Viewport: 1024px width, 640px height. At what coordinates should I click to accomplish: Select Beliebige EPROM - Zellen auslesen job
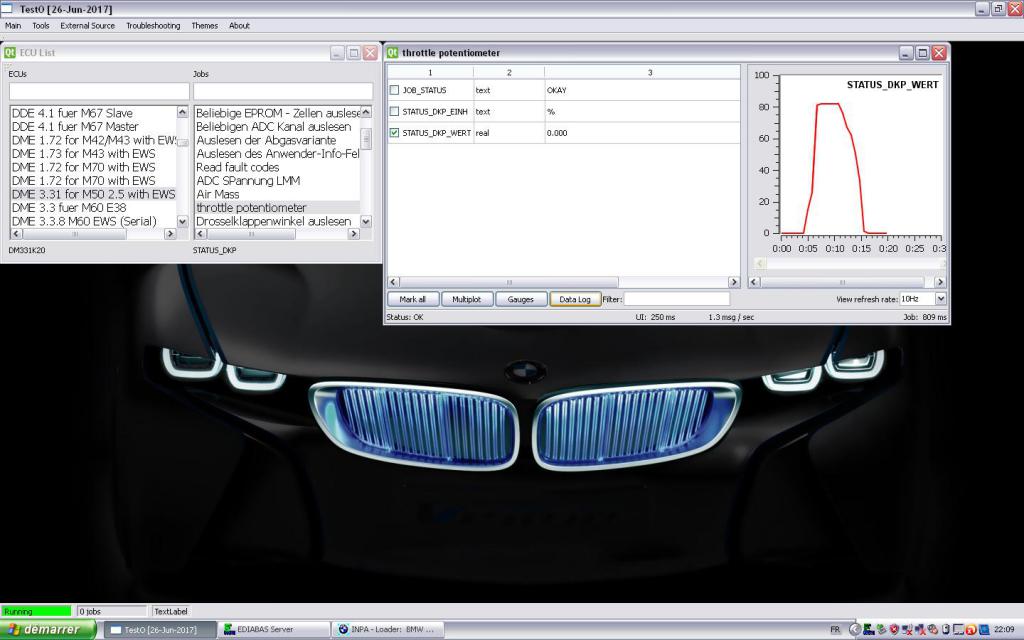pyautogui.click(x=278, y=113)
